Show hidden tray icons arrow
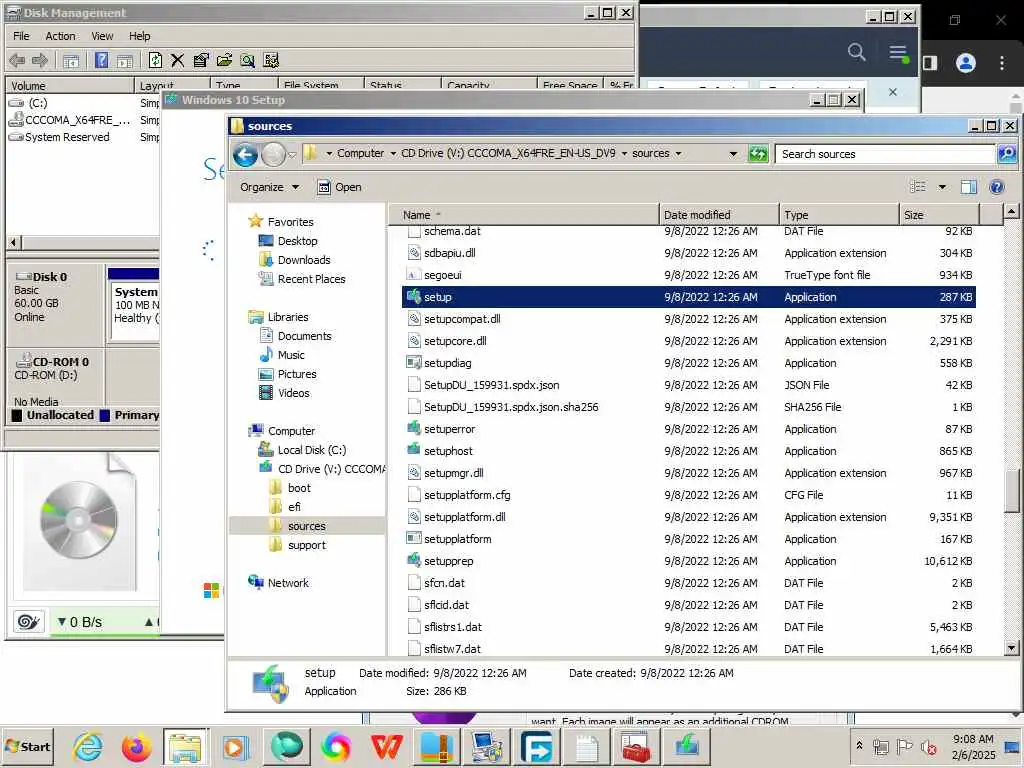This screenshot has height=768, width=1024. pos(859,746)
